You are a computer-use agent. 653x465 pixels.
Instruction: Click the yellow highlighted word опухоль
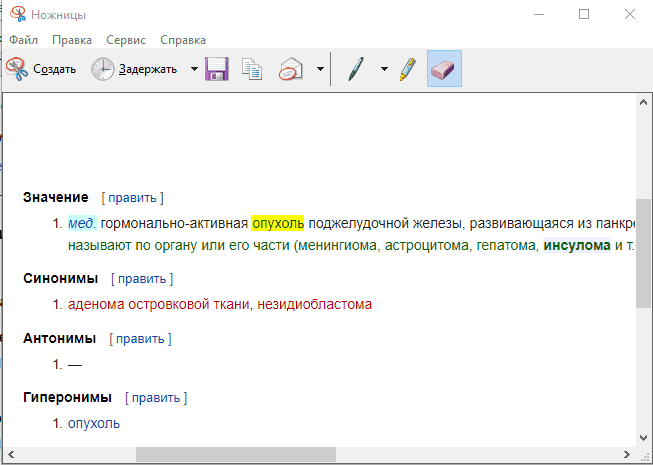[x=277, y=222]
